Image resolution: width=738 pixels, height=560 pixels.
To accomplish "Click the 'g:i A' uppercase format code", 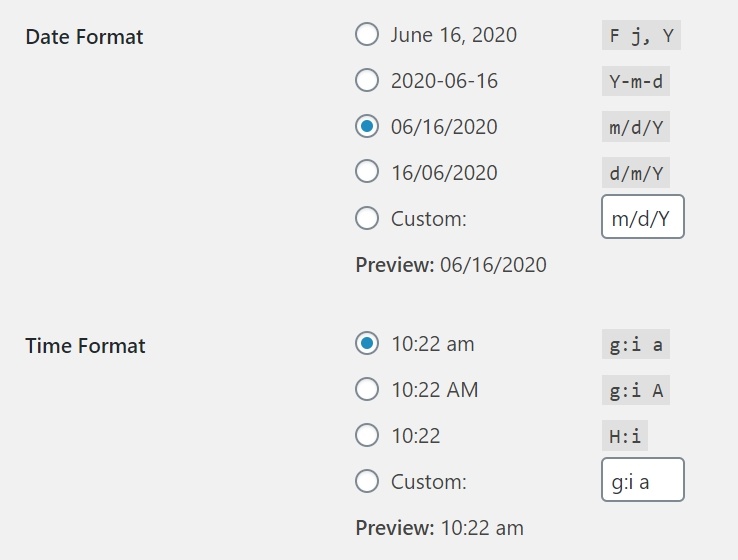I will pos(636,390).
